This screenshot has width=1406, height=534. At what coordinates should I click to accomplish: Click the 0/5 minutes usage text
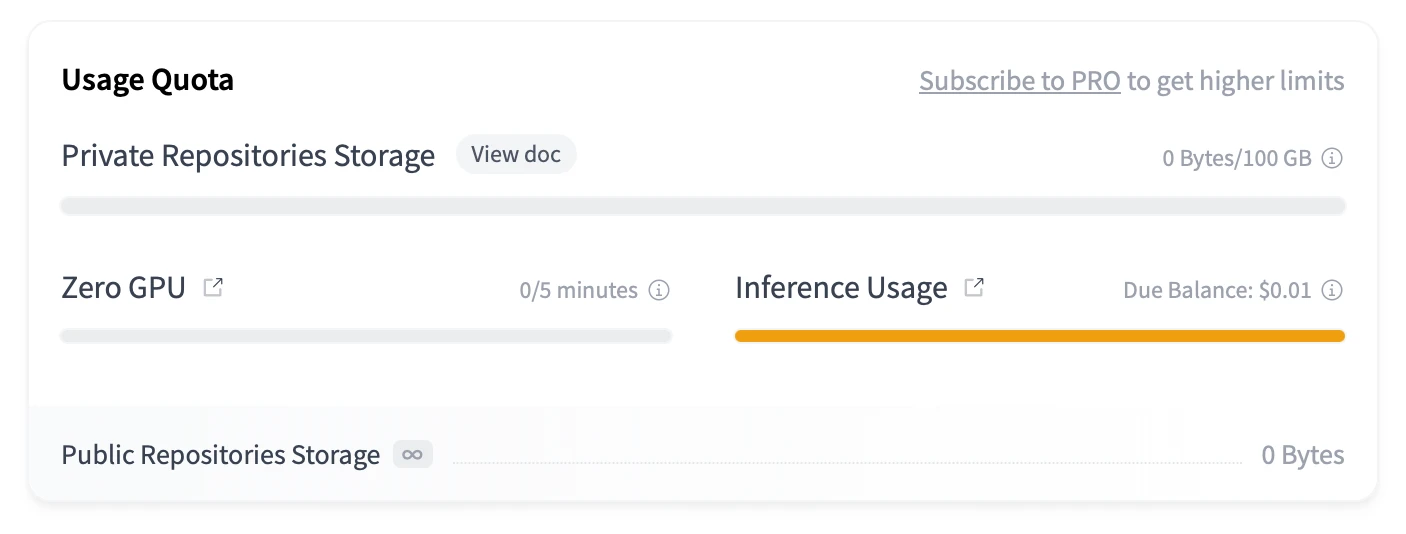click(x=578, y=290)
